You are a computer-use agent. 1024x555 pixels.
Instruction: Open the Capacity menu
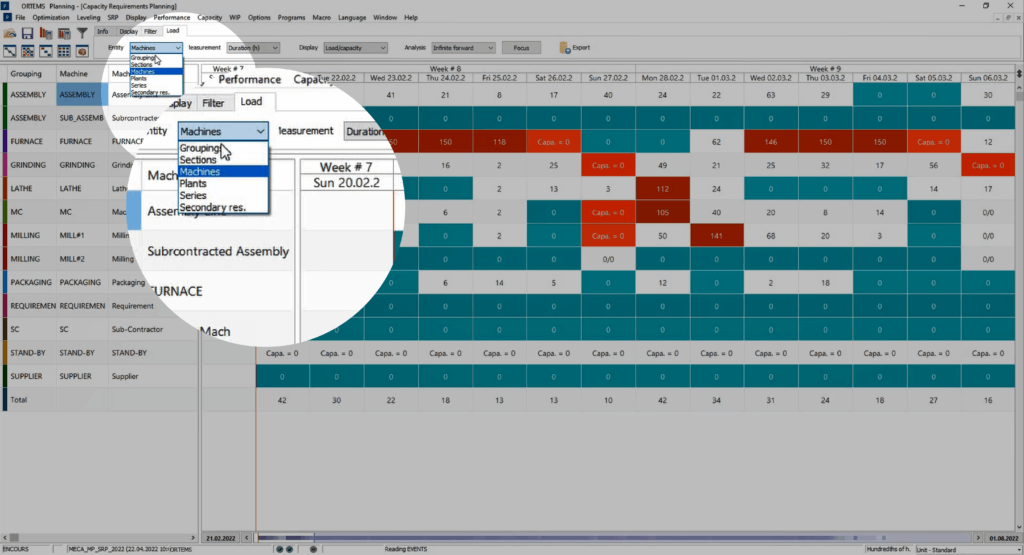[x=209, y=17]
